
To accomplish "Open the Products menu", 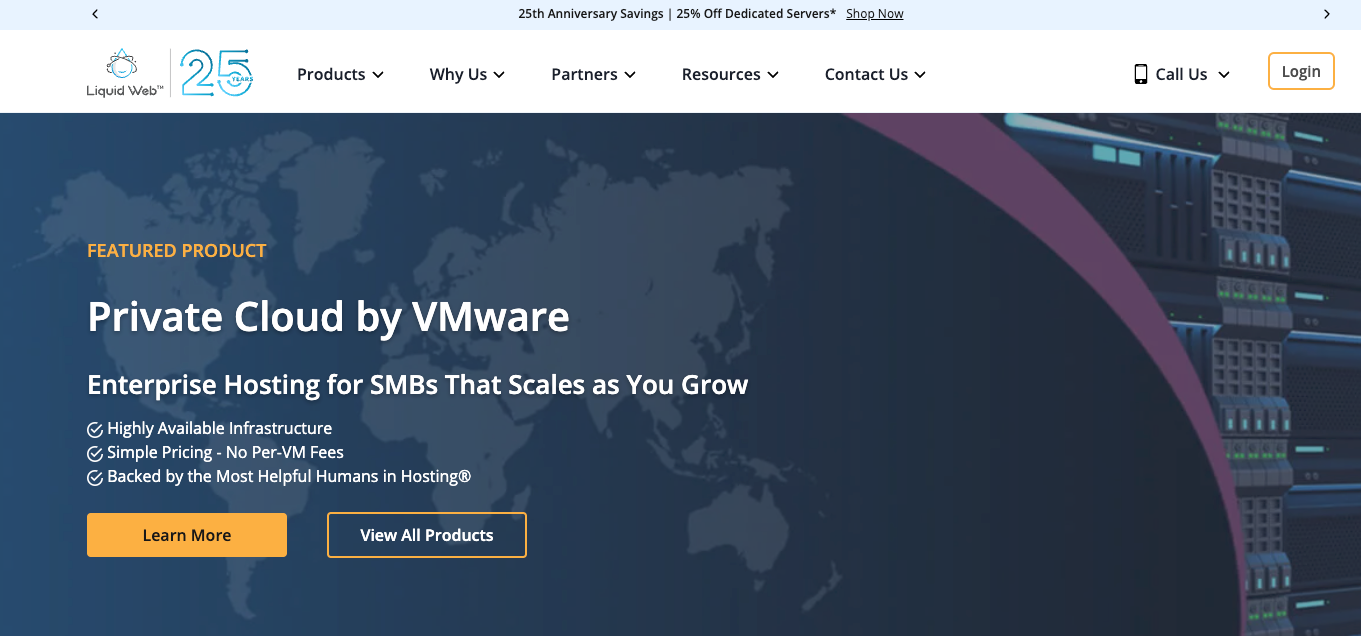I will click(340, 74).
